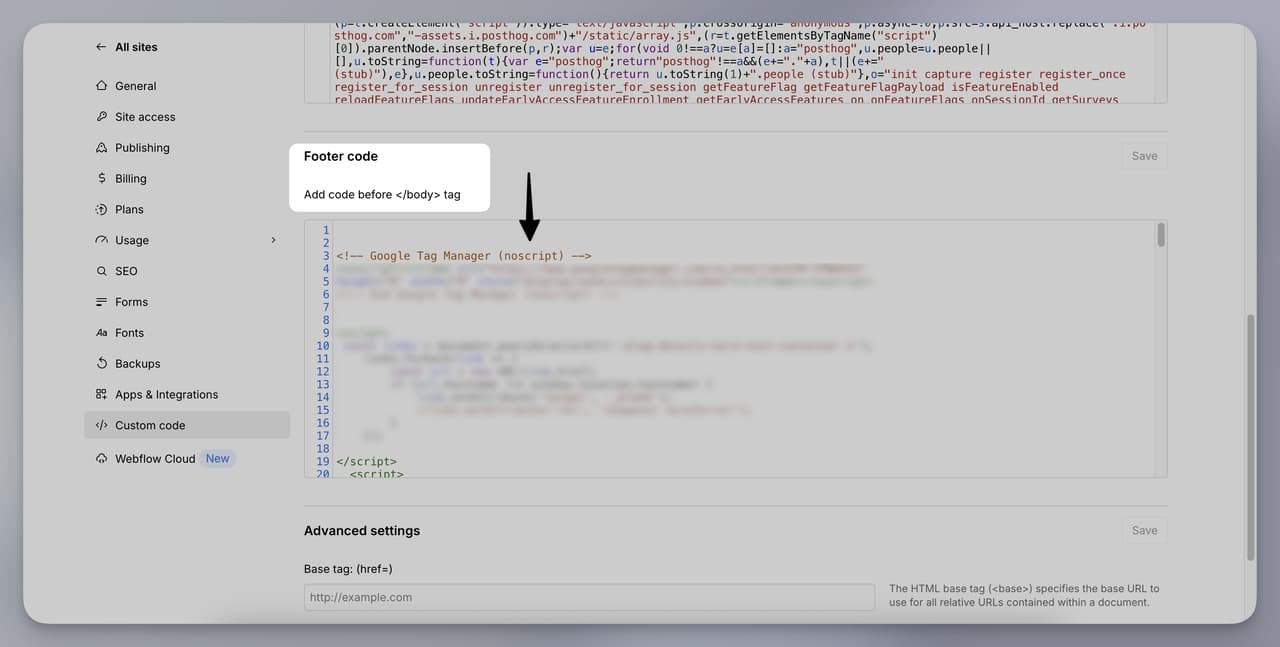Click the Backups restore icon

click(101, 364)
